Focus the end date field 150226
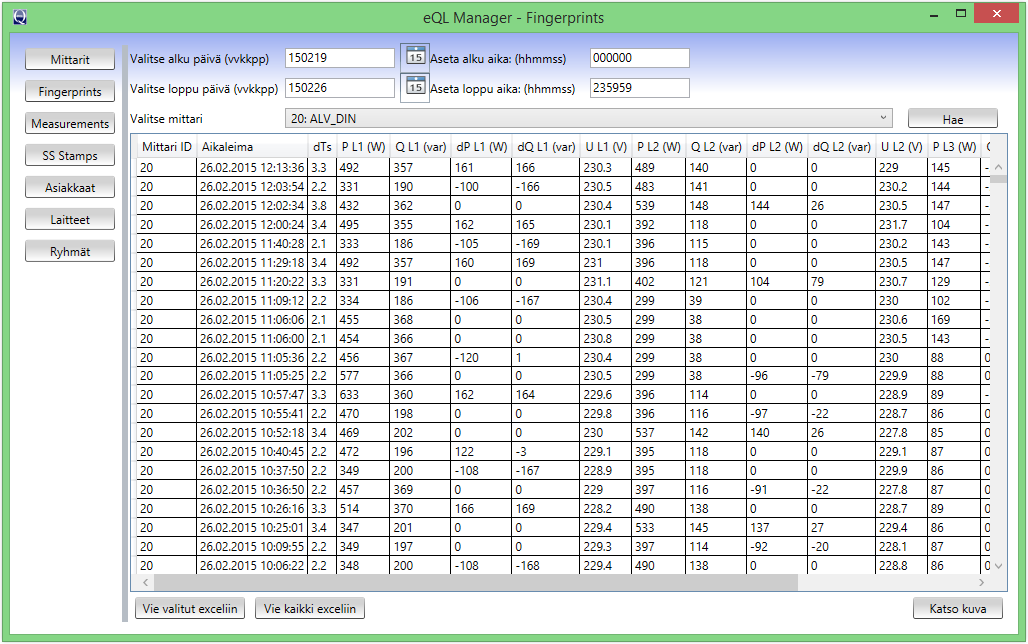This screenshot has width=1028, height=644. click(340, 88)
